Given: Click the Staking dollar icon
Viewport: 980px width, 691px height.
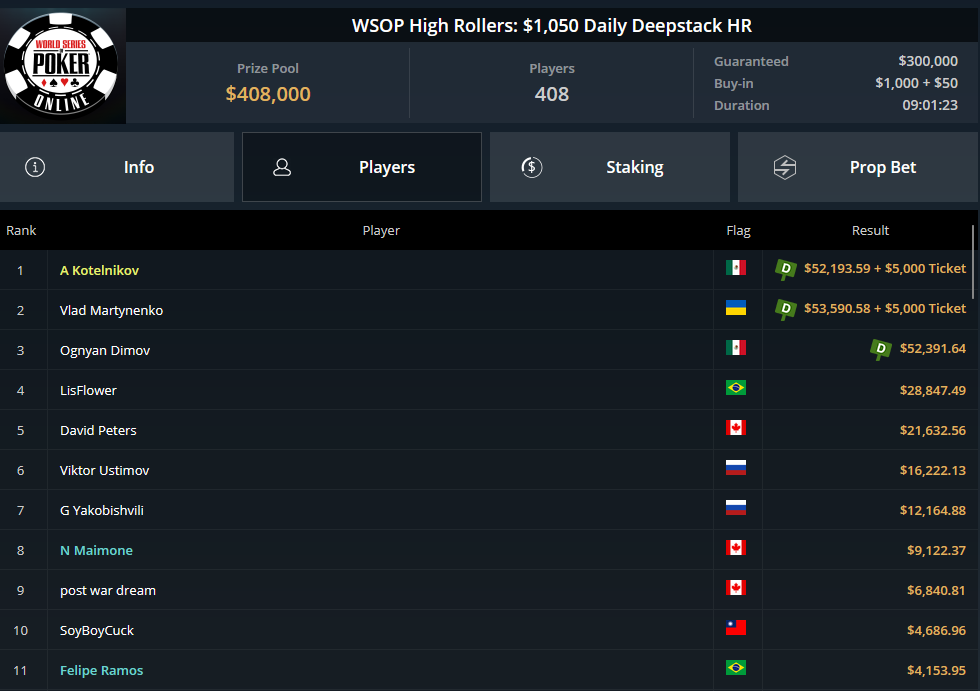Looking at the screenshot, I should tap(532, 167).
